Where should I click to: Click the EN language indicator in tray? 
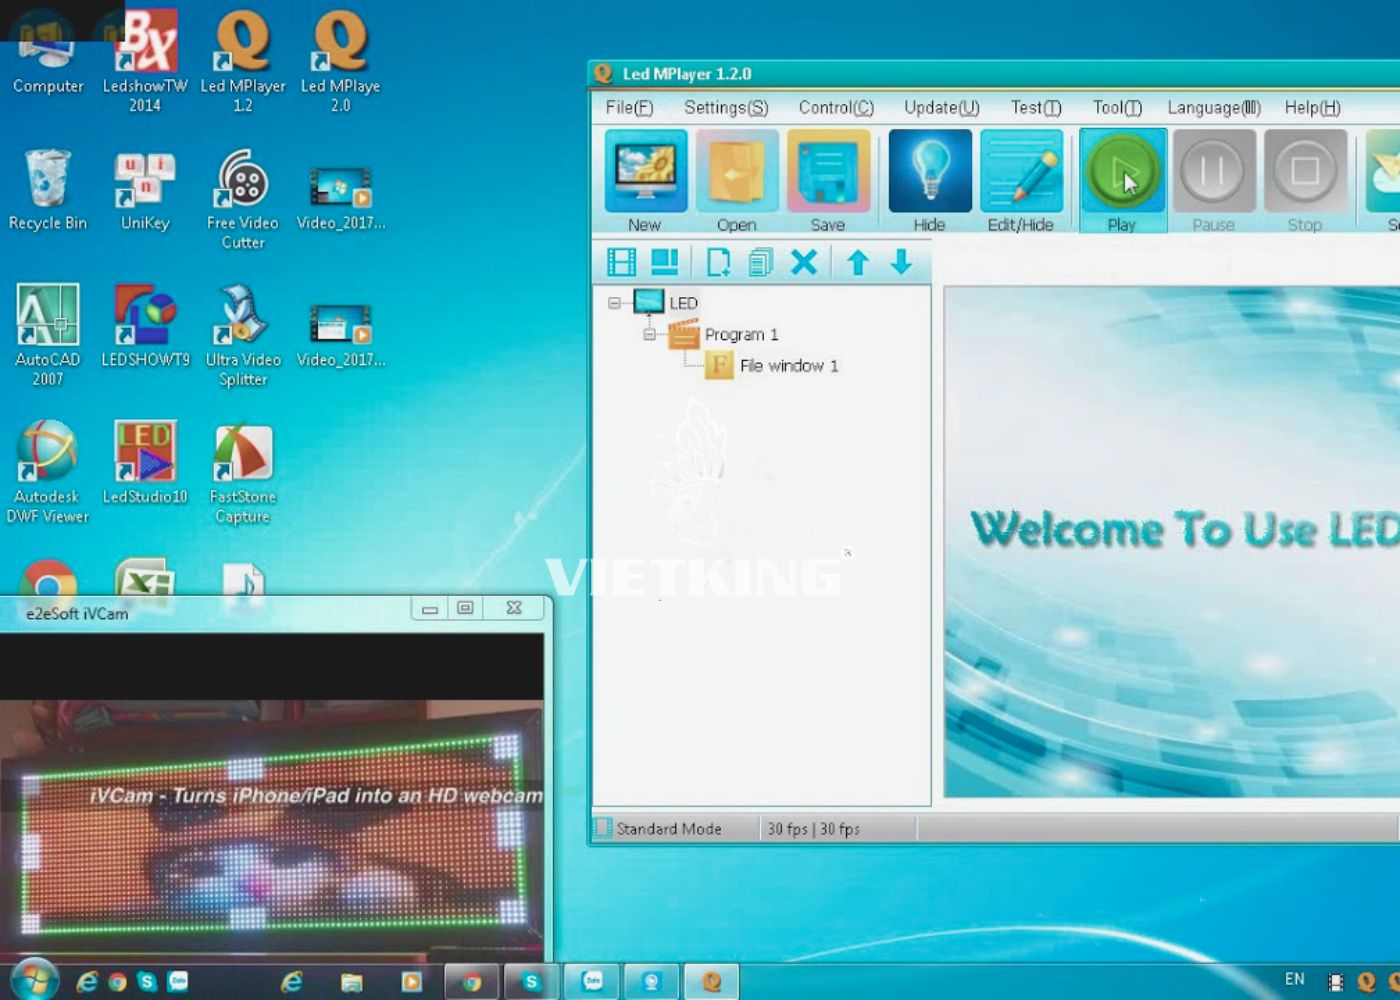1294,979
